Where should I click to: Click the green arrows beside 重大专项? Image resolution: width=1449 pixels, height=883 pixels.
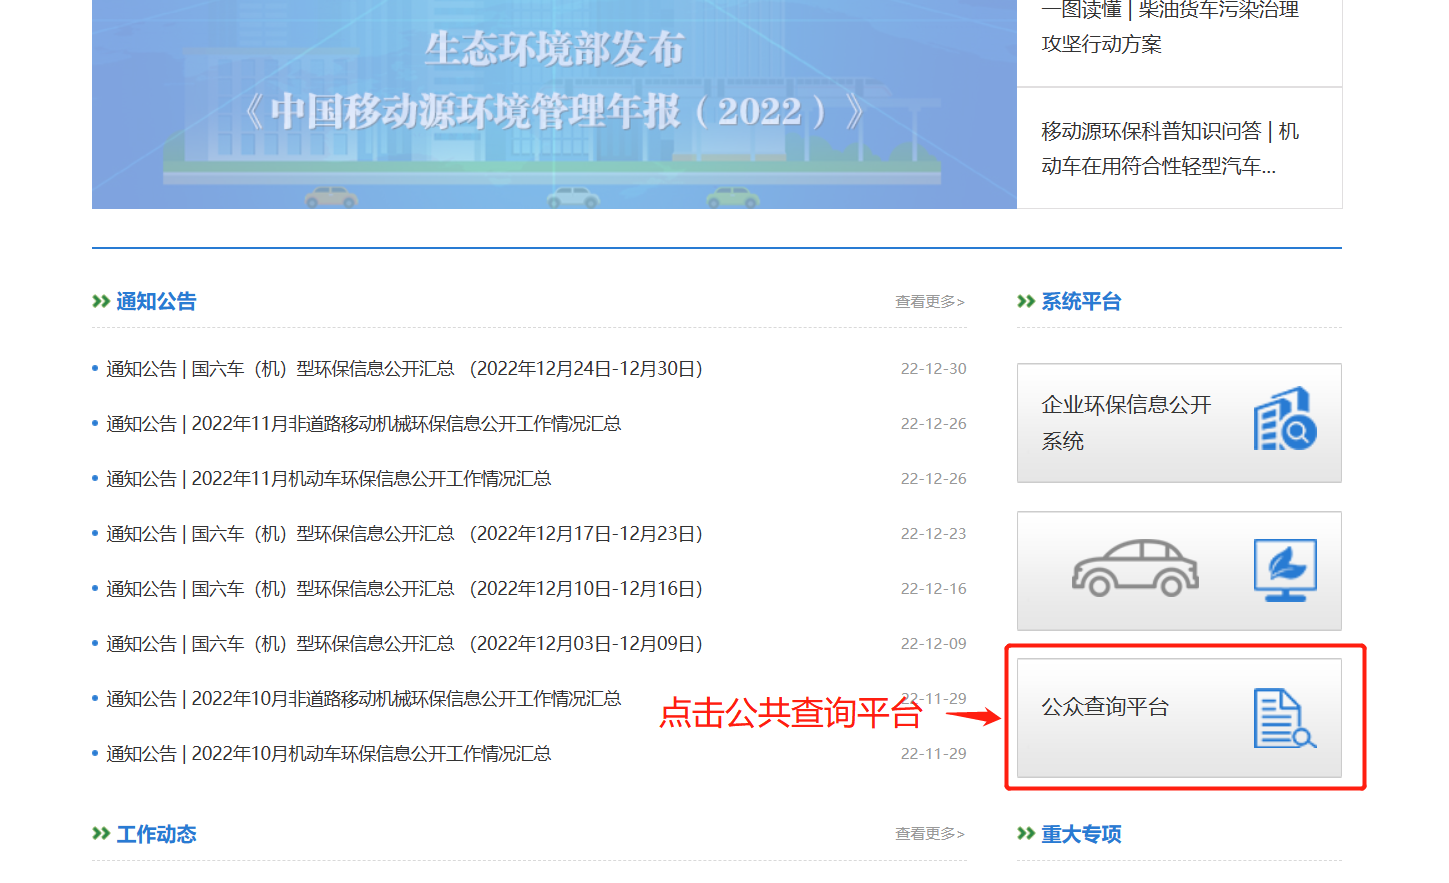[1026, 833]
